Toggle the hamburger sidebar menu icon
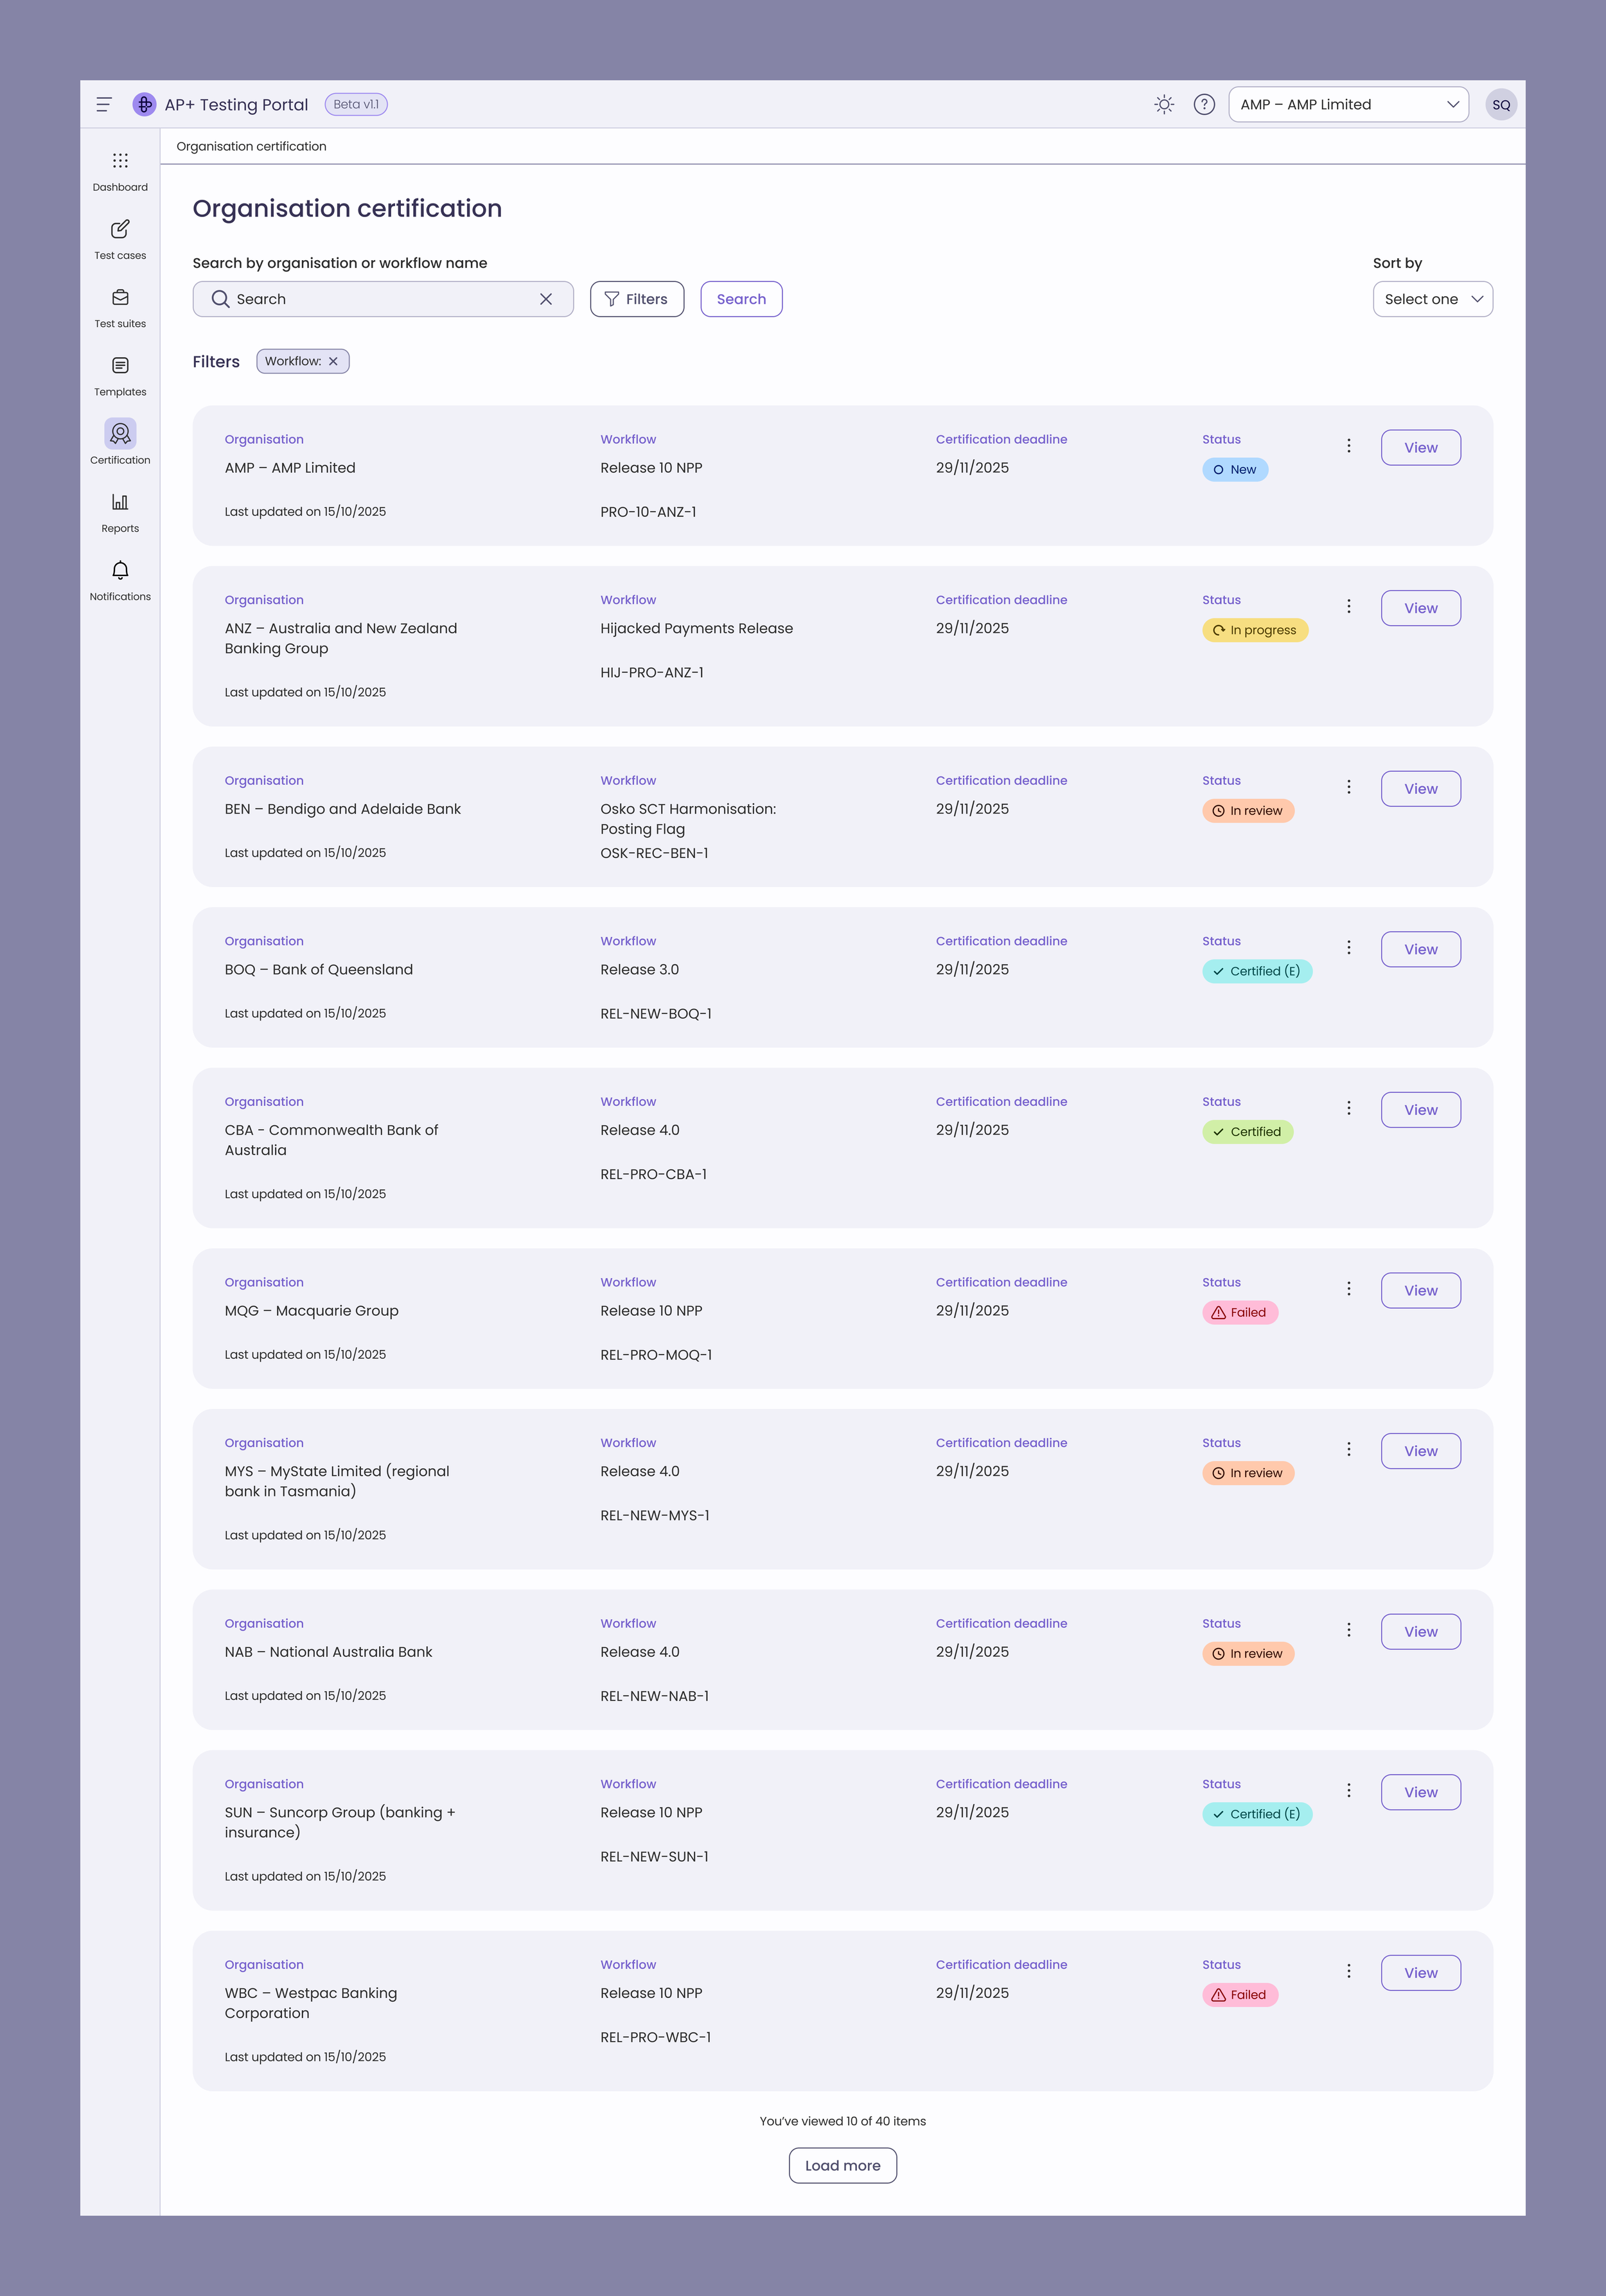 click(x=104, y=104)
